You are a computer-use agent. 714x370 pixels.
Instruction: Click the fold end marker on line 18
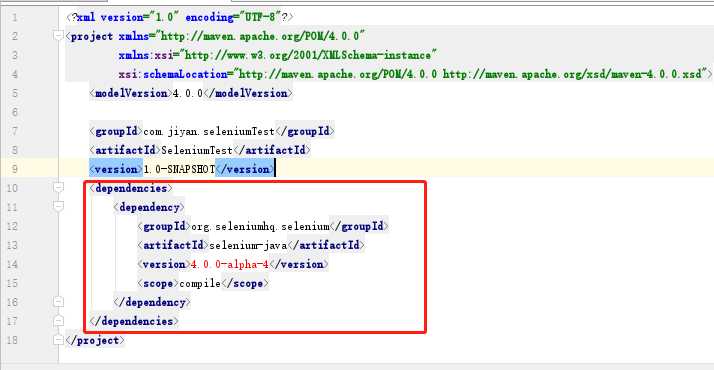click(58, 340)
